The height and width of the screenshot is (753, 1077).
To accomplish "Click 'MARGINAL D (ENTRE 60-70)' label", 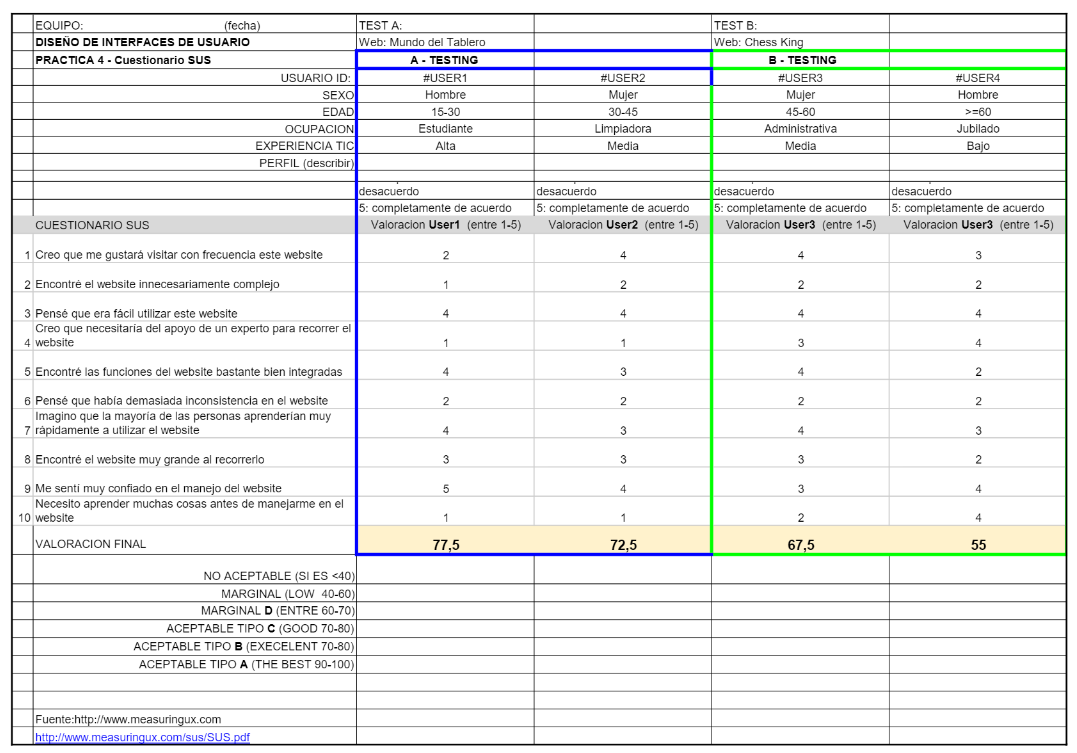I will [277, 610].
